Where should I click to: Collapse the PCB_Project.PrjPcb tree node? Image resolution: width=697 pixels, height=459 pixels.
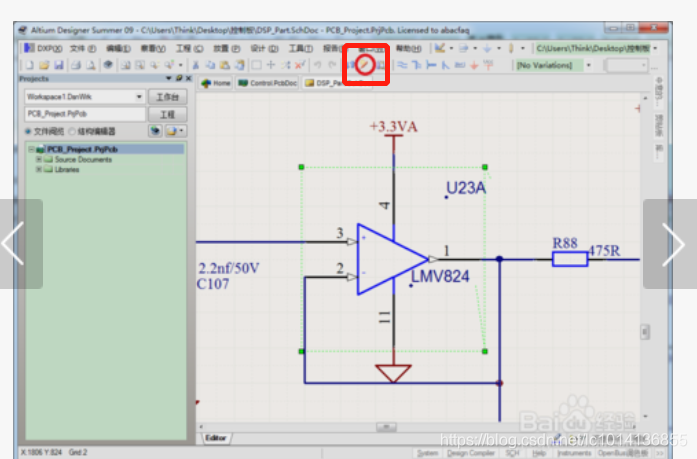(x=31, y=149)
